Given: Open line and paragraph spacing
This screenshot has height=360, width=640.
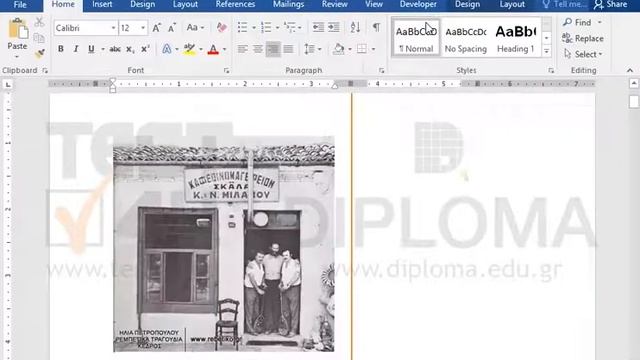Looking at the screenshot, I should click(x=309, y=49).
